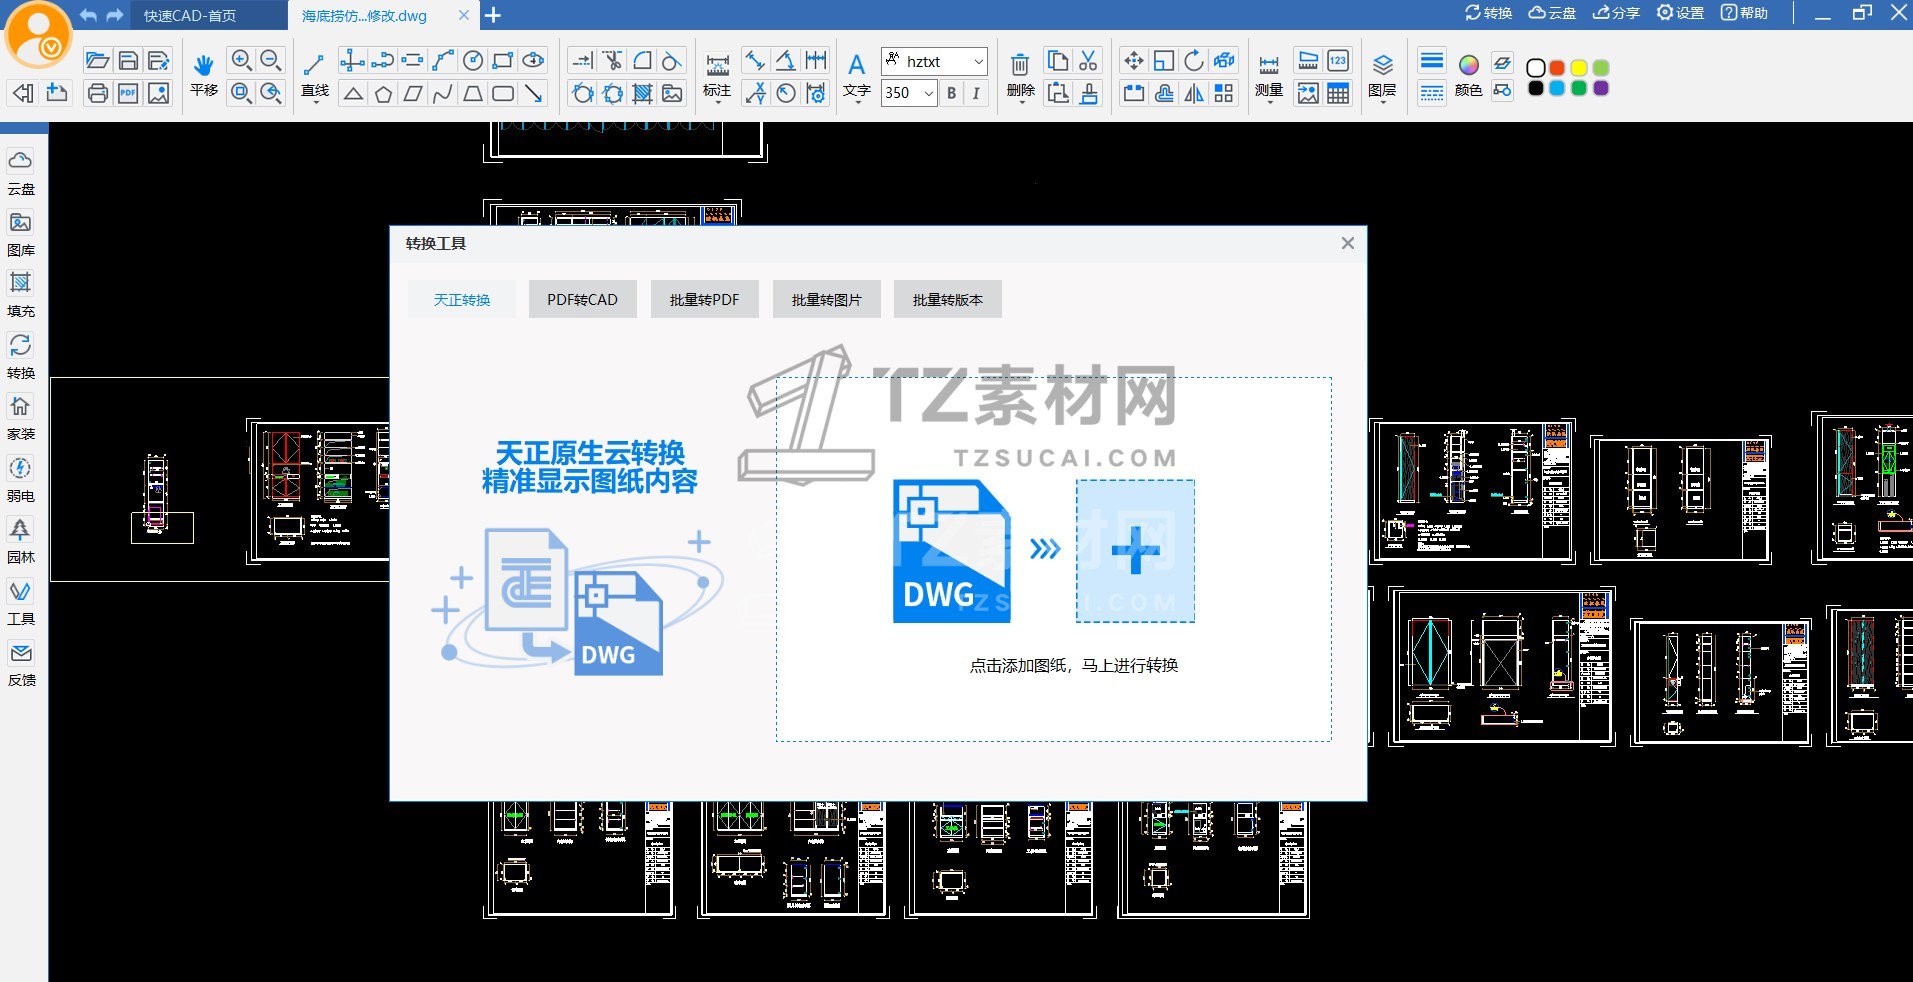Insert a table using the grid icon
Image resolution: width=1913 pixels, height=982 pixels.
tap(1338, 94)
